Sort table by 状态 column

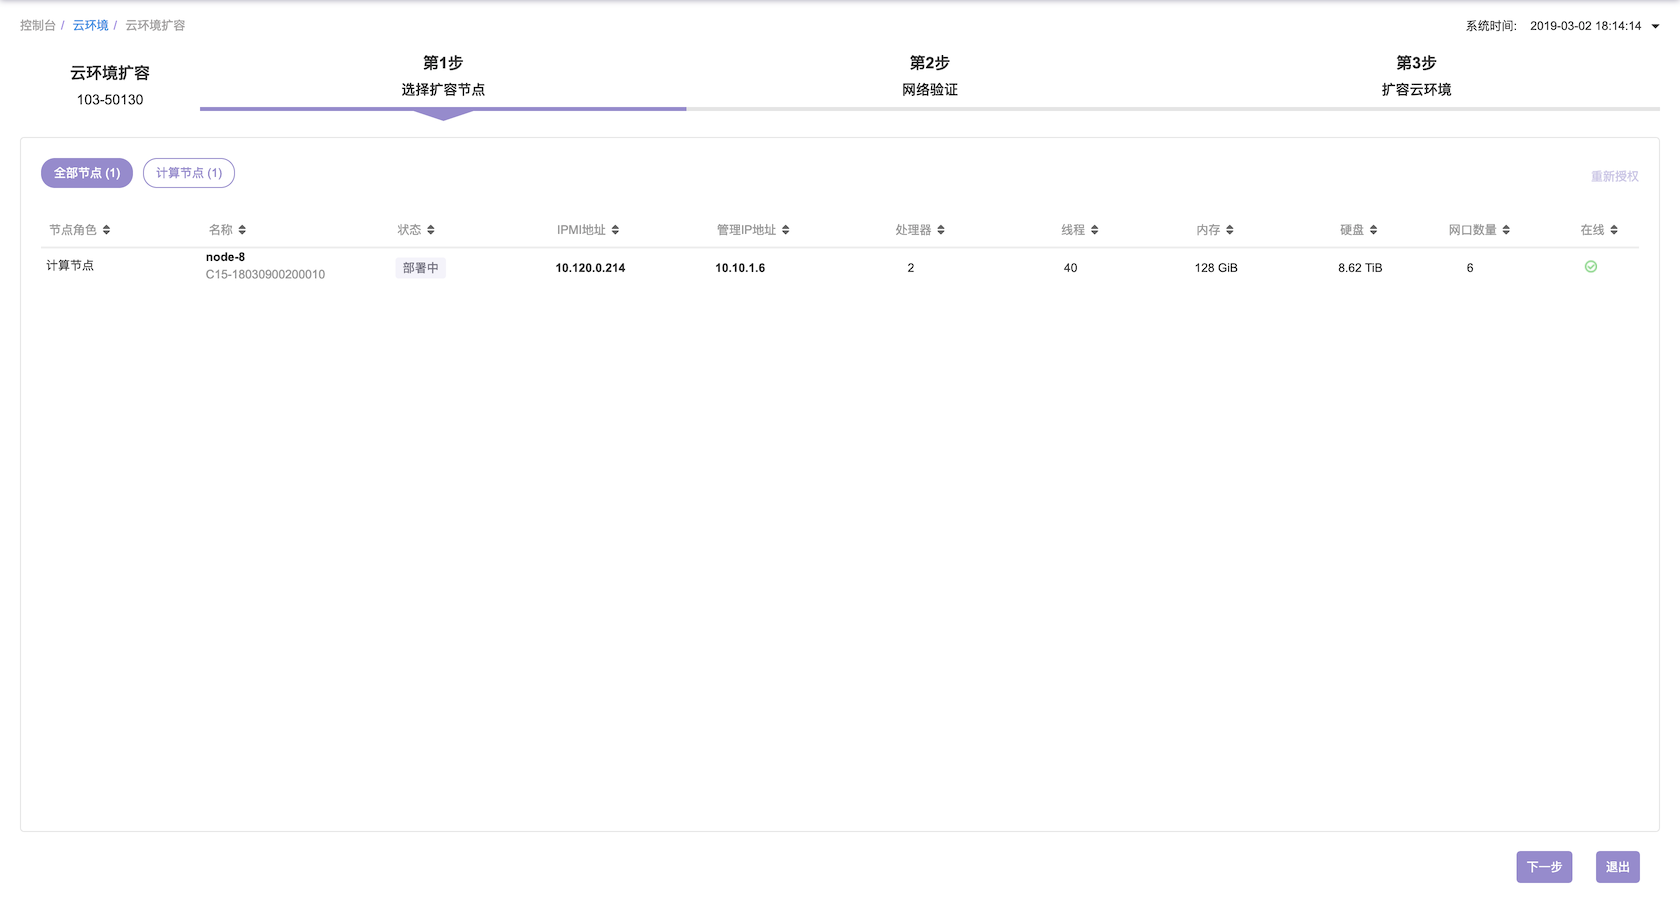coord(431,230)
